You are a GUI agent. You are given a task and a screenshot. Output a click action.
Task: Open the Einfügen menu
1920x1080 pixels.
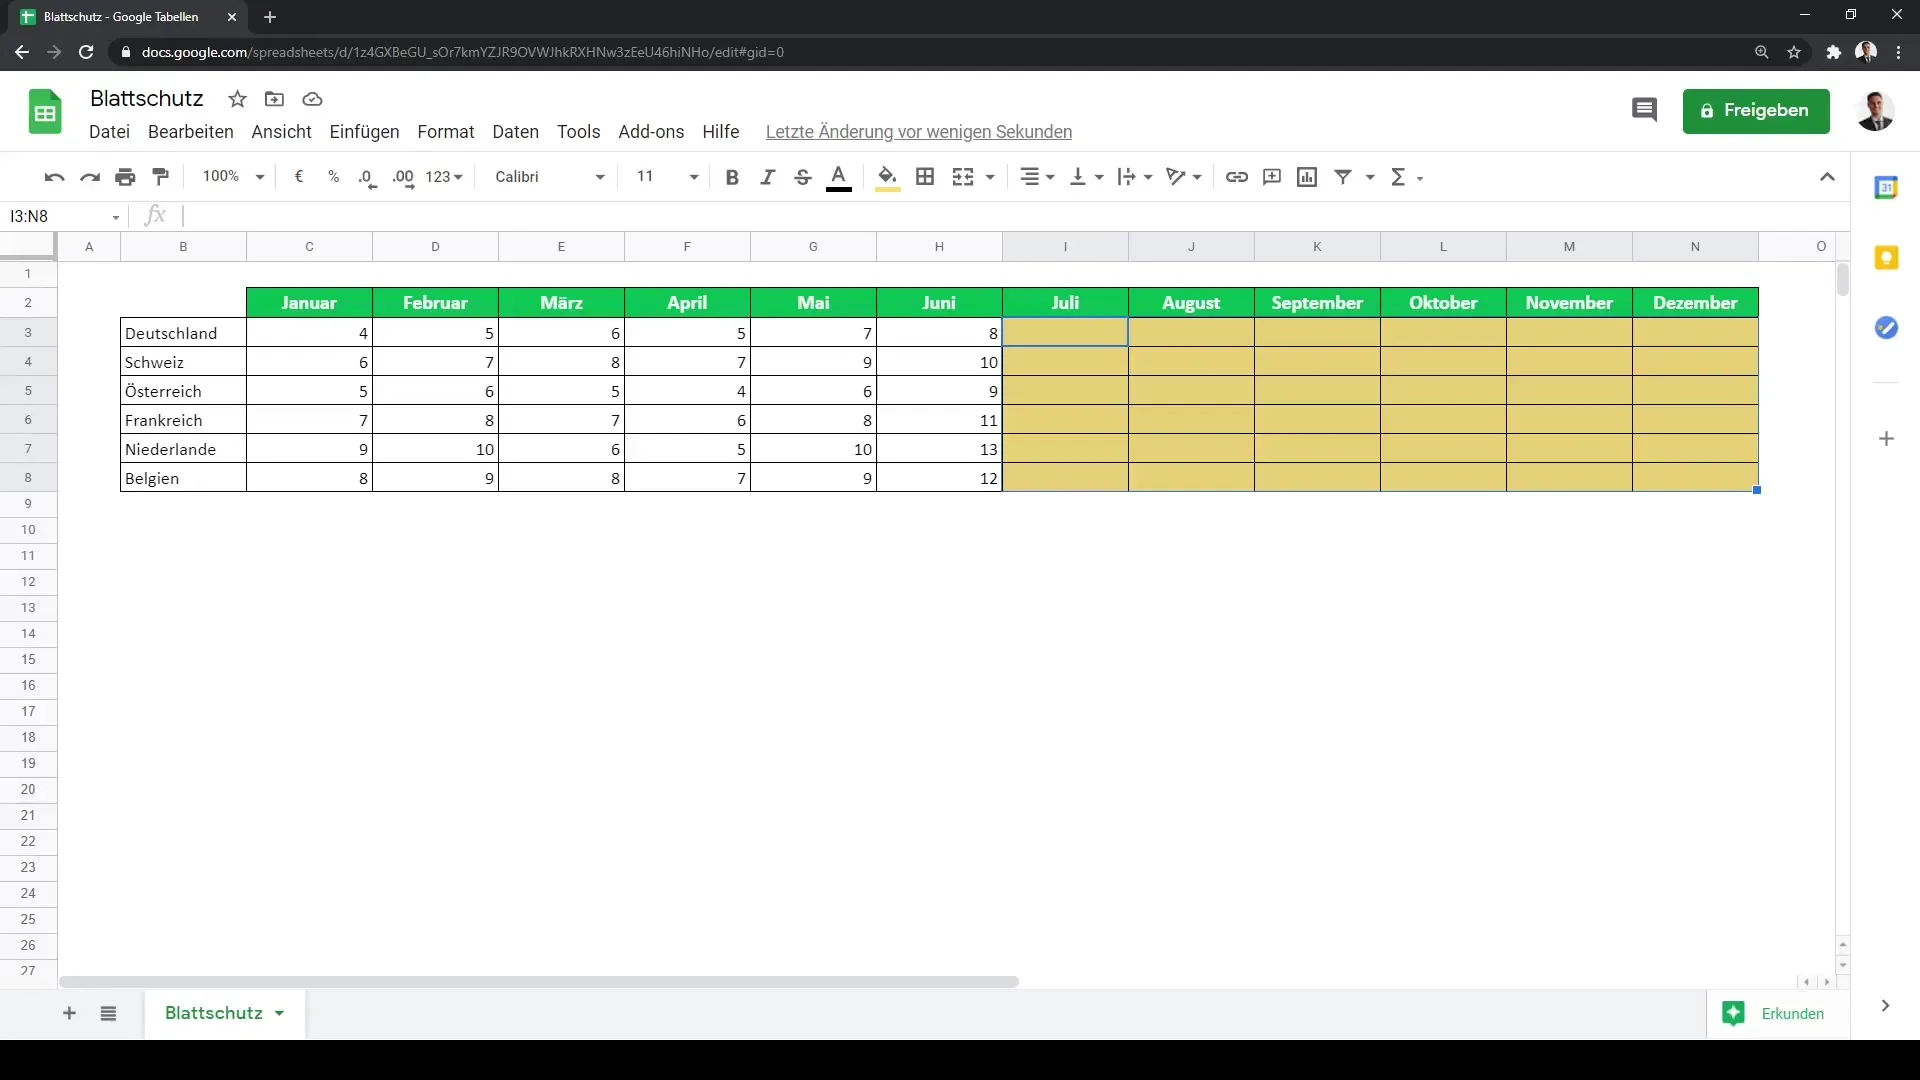364,132
